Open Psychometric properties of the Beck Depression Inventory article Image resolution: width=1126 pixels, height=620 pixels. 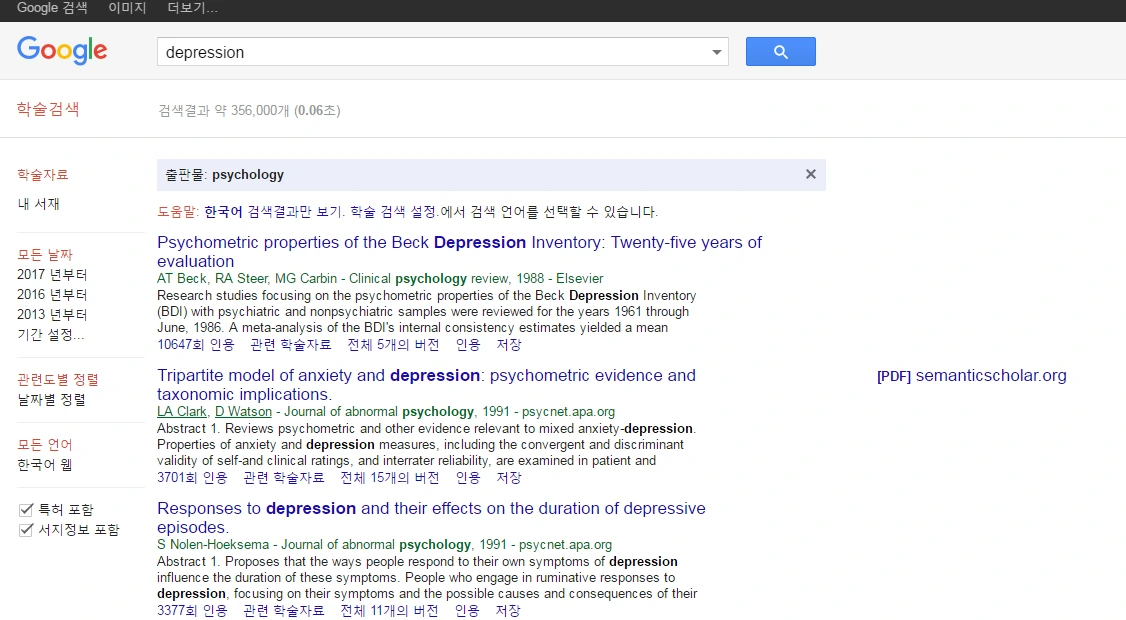[x=460, y=251]
